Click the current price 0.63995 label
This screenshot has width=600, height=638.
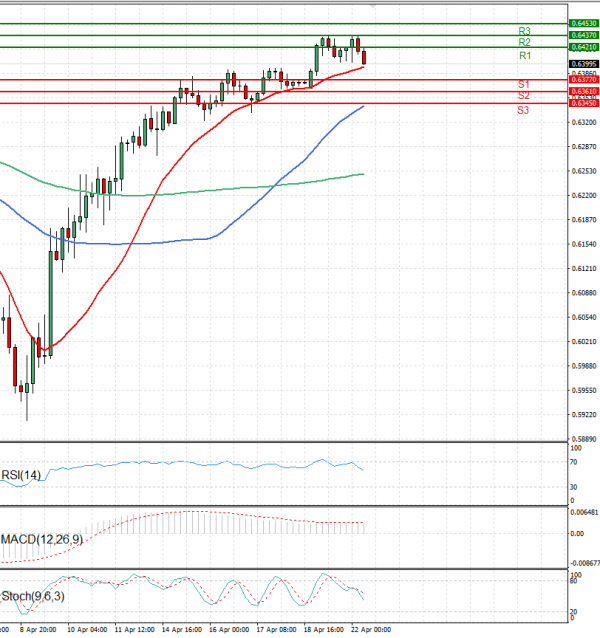[x=584, y=64]
